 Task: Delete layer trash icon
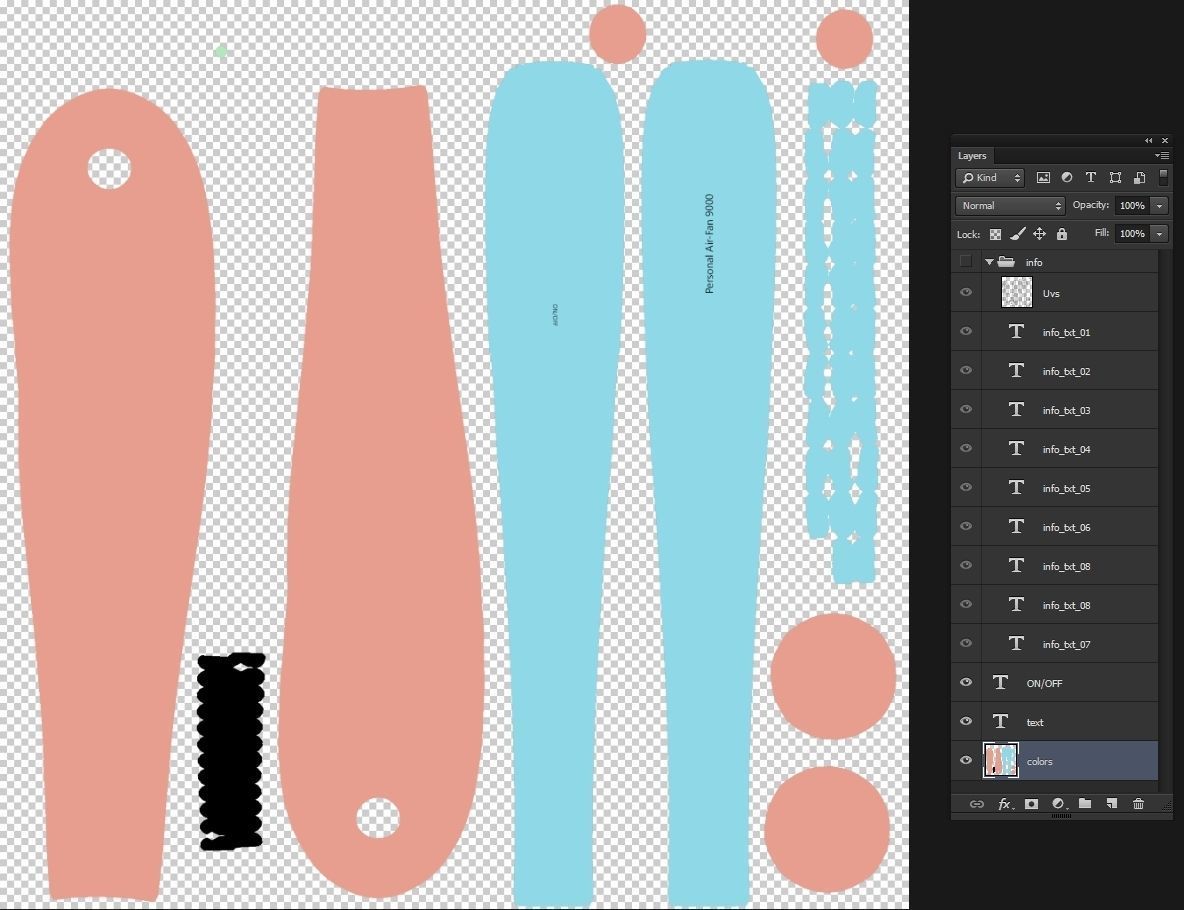pos(1138,804)
